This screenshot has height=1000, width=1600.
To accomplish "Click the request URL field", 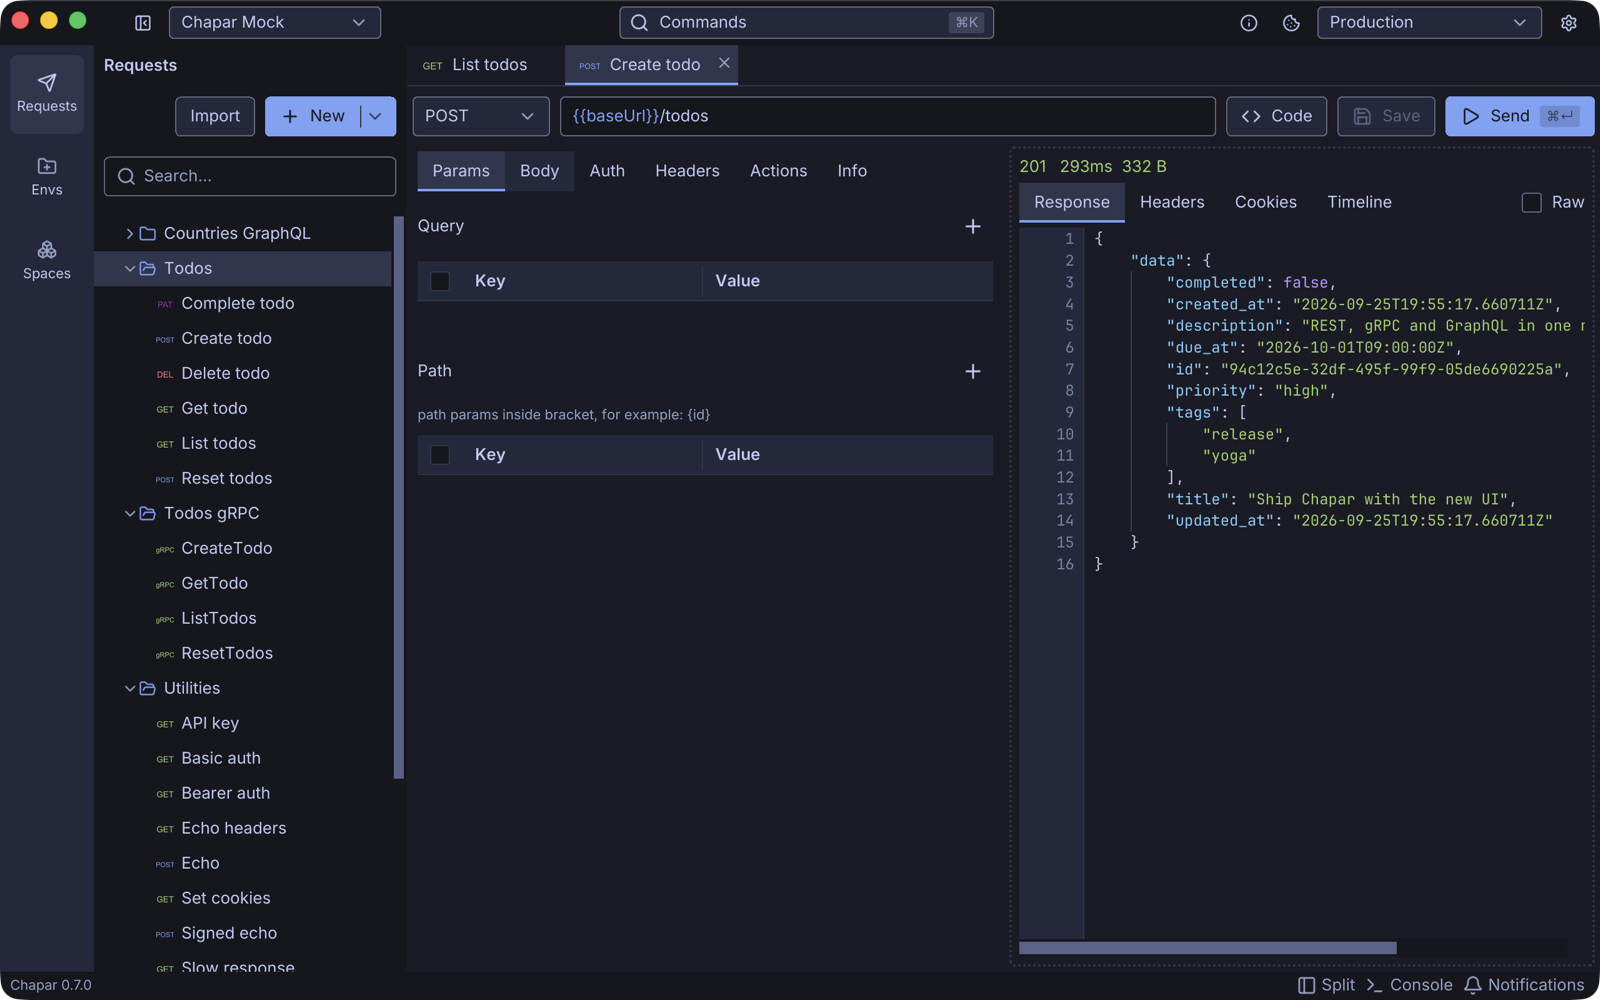I will pos(888,116).
